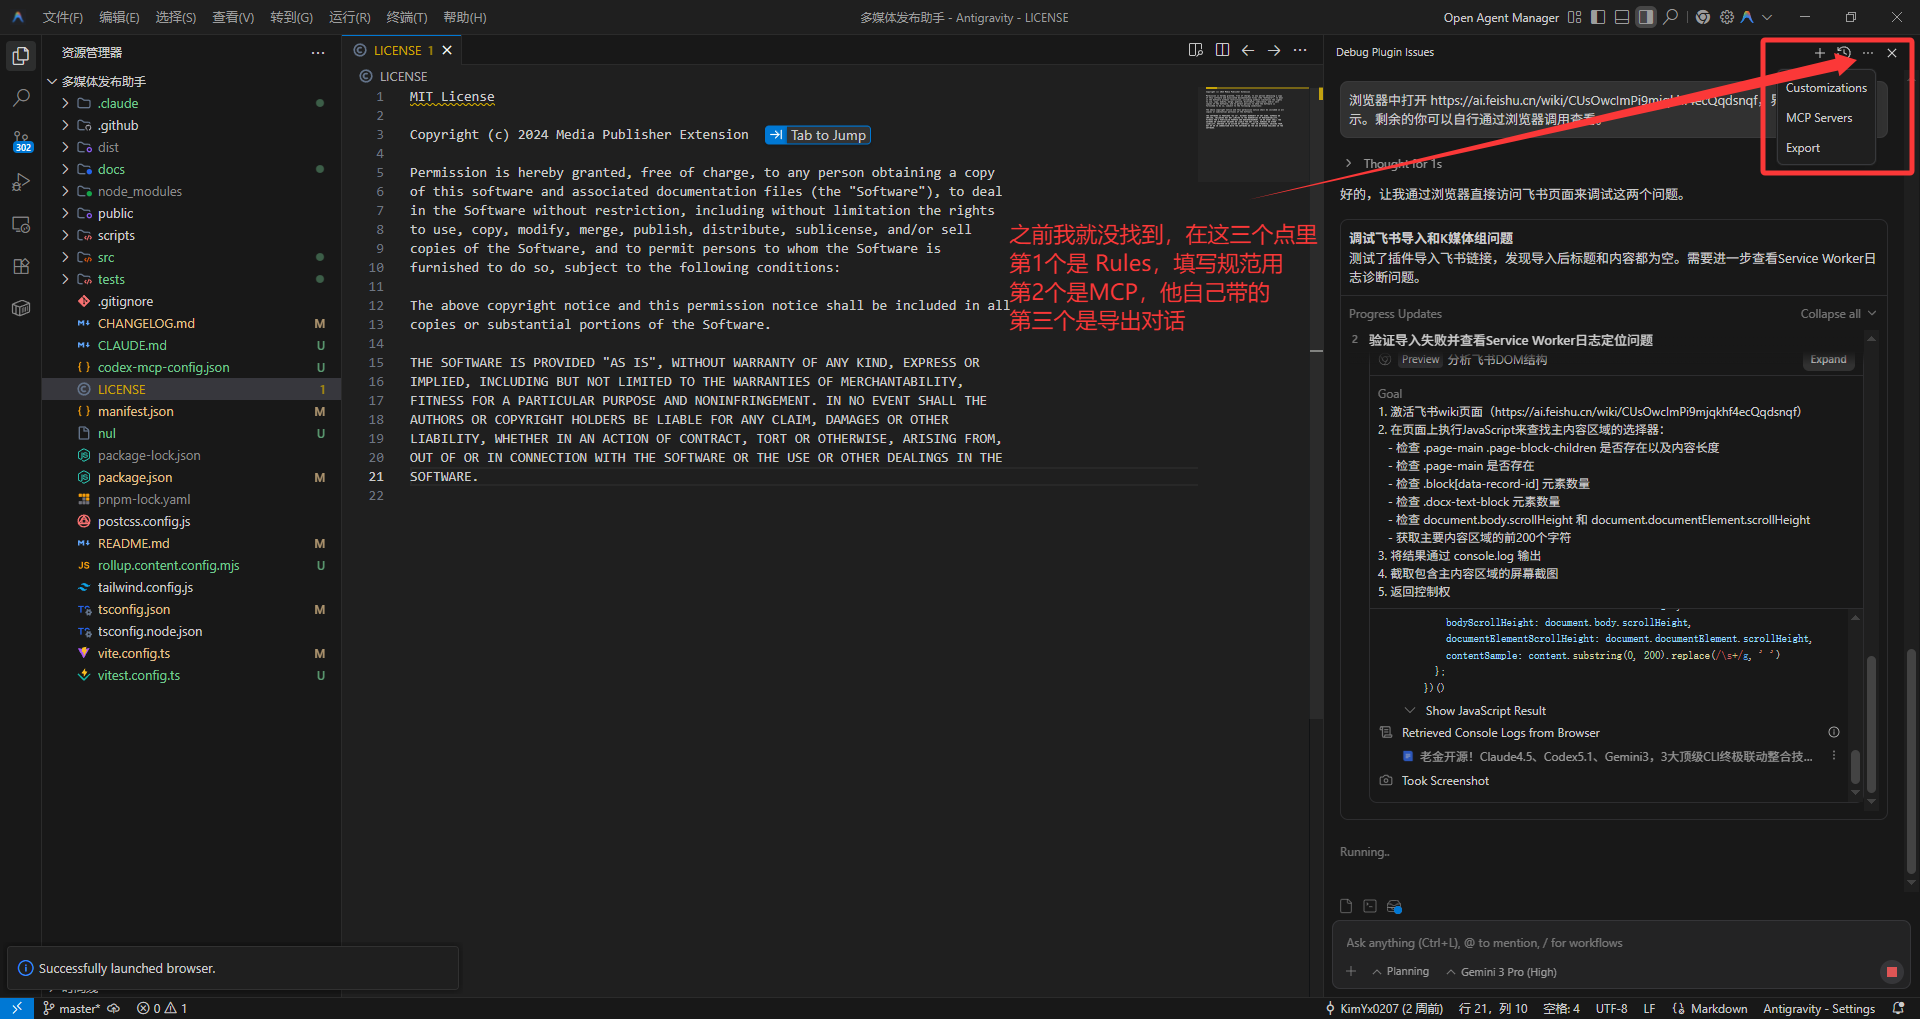The width and height of the screenshot is (1920, 1019).
Task: Toggle the secondary sidebar layout button
Action: (1646, 17)
